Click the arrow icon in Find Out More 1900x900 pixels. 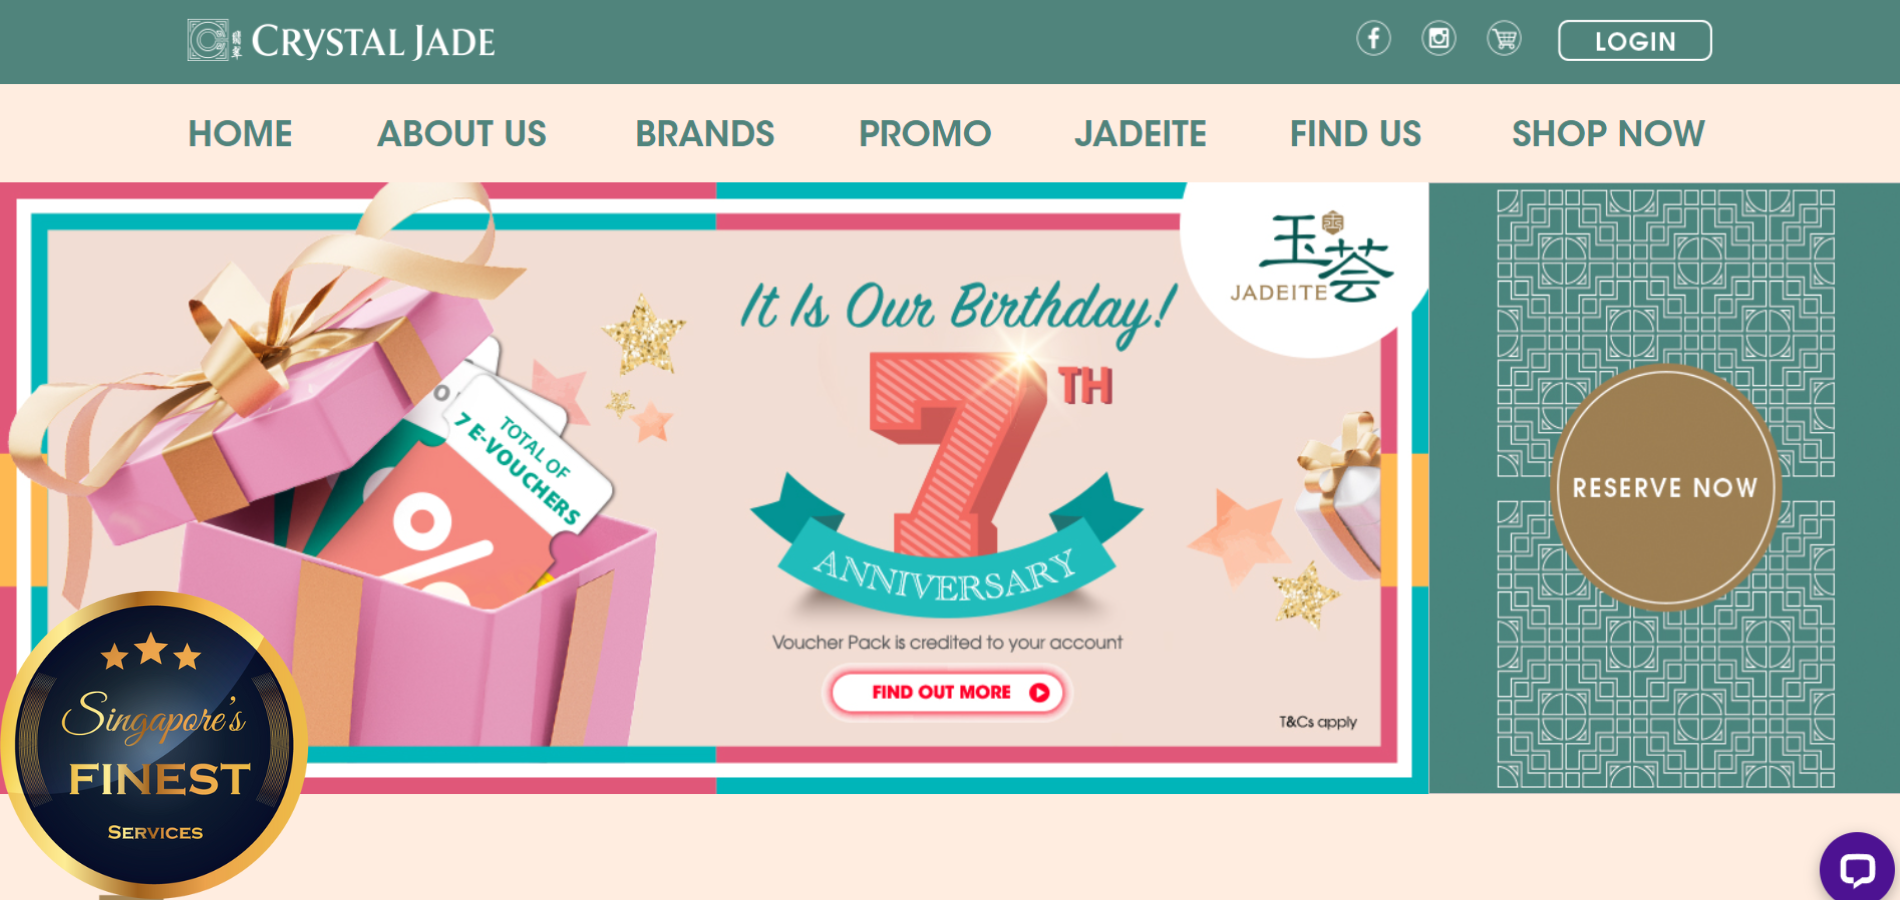(x=1040, y=692)
